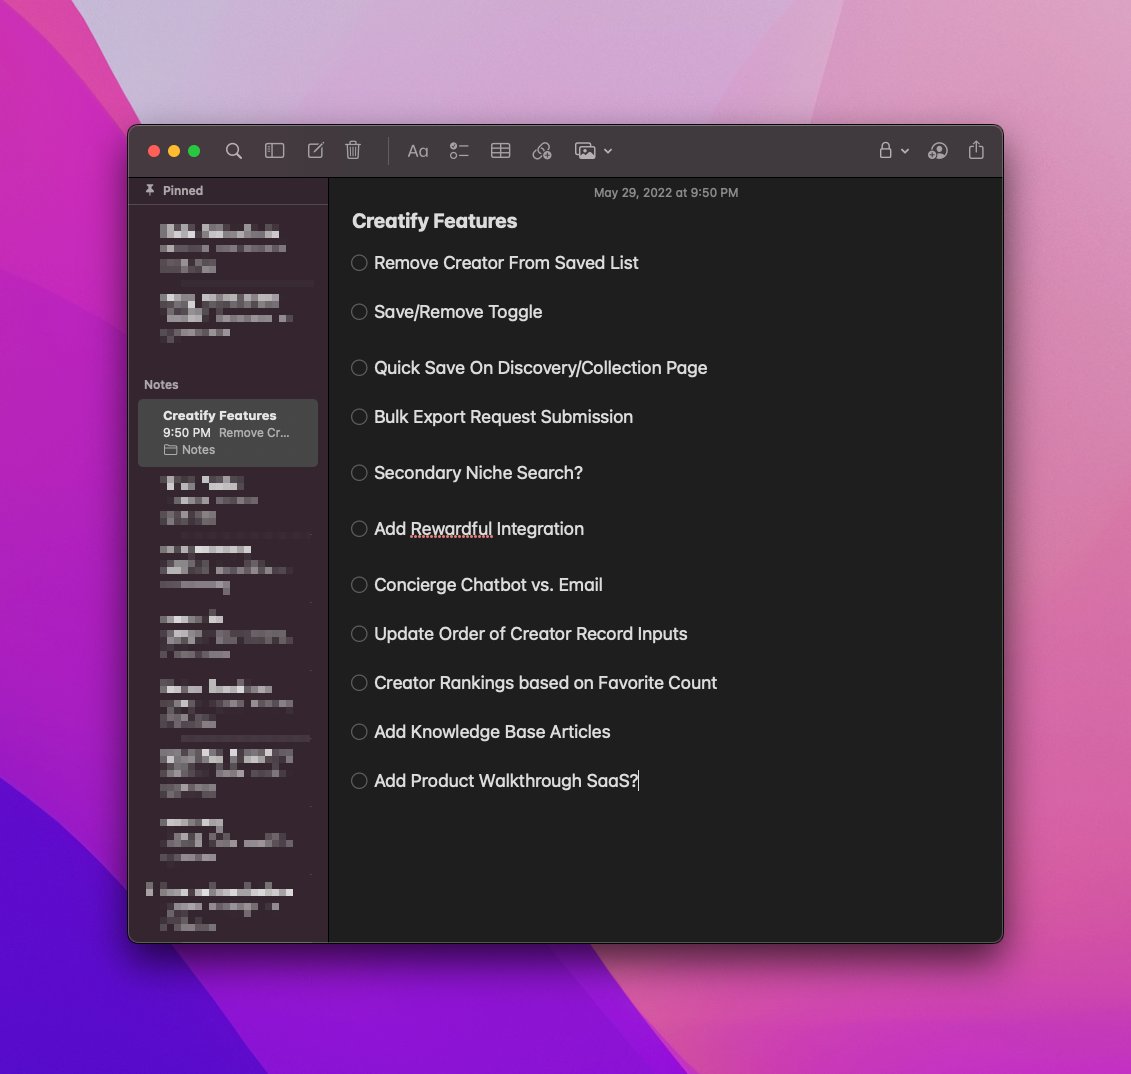The width and height of the screenshot is (1131, 1074).
Task: Toggle the sidebar view icon
Action: pyautogui.click(x=274, y=151)
